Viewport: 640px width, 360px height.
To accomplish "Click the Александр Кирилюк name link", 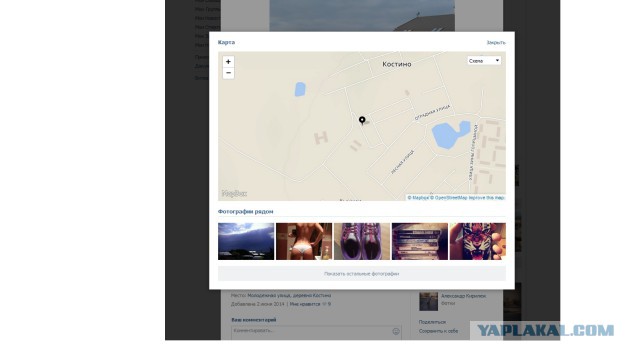I will click(463, 296).
